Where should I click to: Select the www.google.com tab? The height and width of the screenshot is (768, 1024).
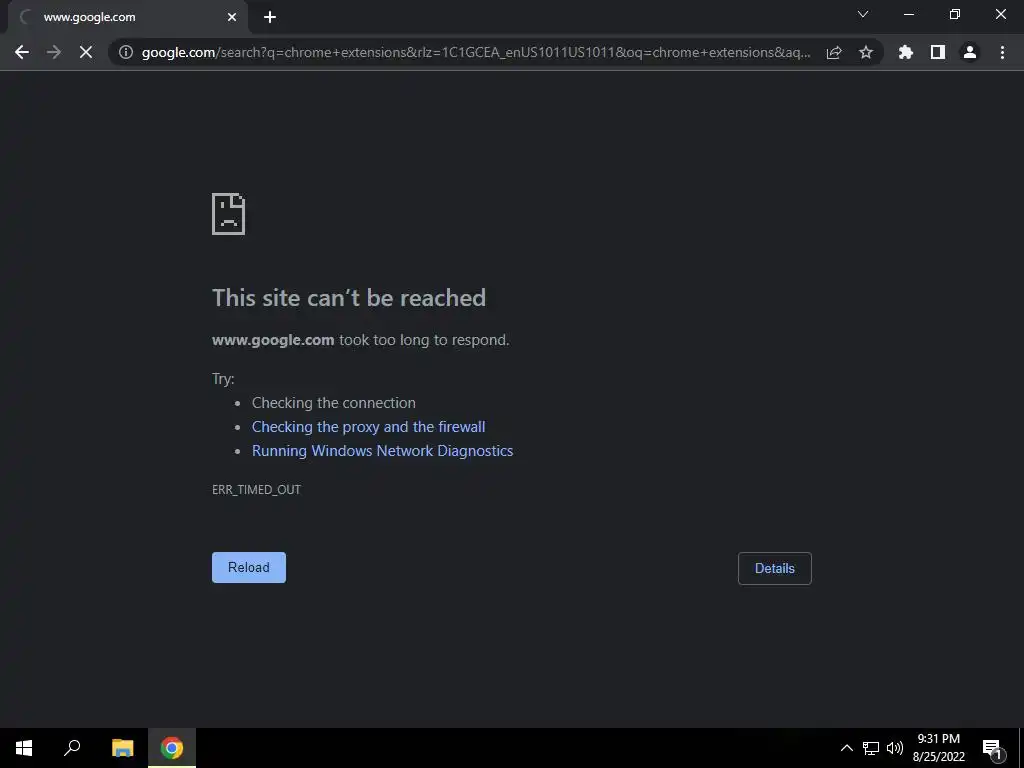pos(127,17)
